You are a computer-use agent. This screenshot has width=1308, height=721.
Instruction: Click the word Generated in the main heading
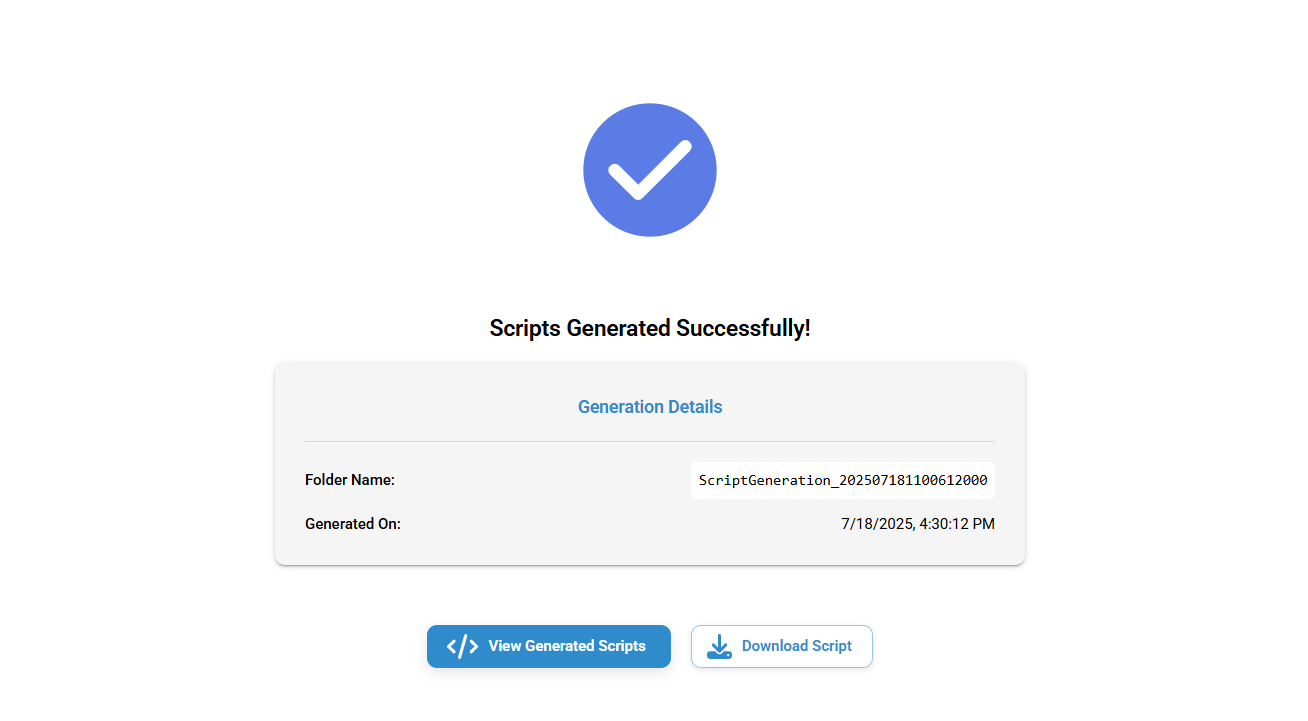[619, 328]
